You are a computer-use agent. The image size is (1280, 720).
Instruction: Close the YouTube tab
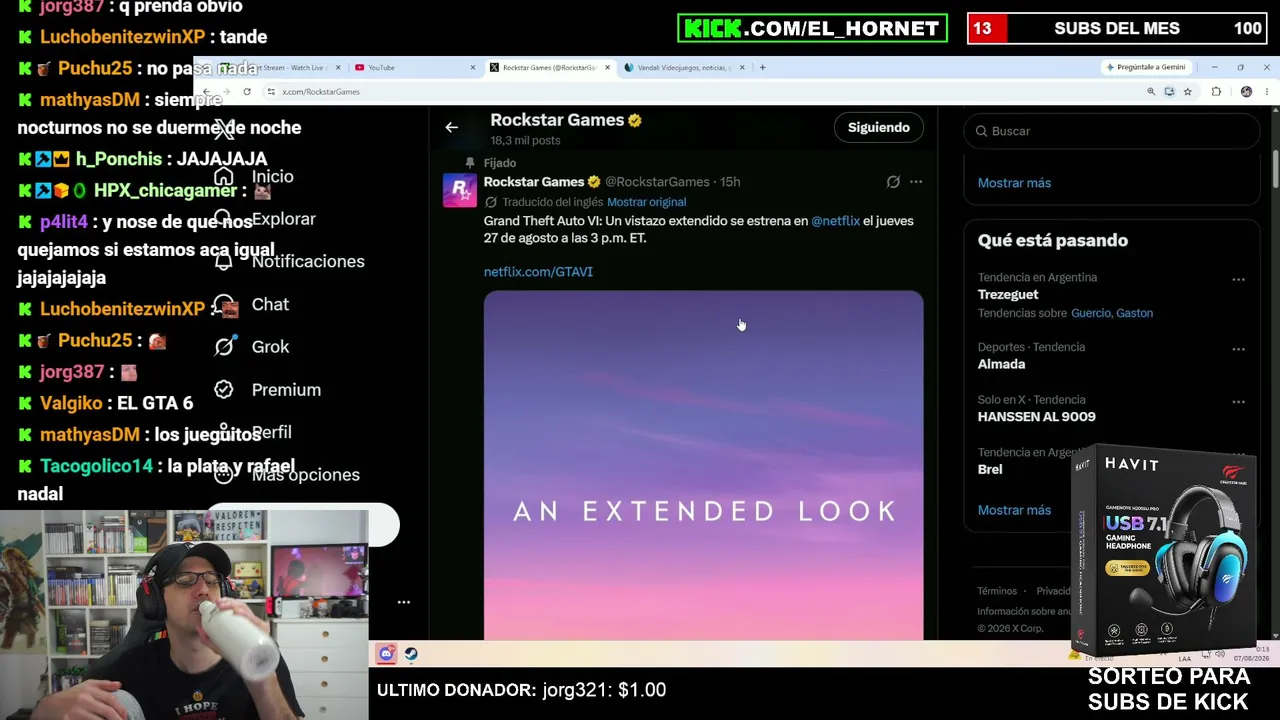(473, 67)
